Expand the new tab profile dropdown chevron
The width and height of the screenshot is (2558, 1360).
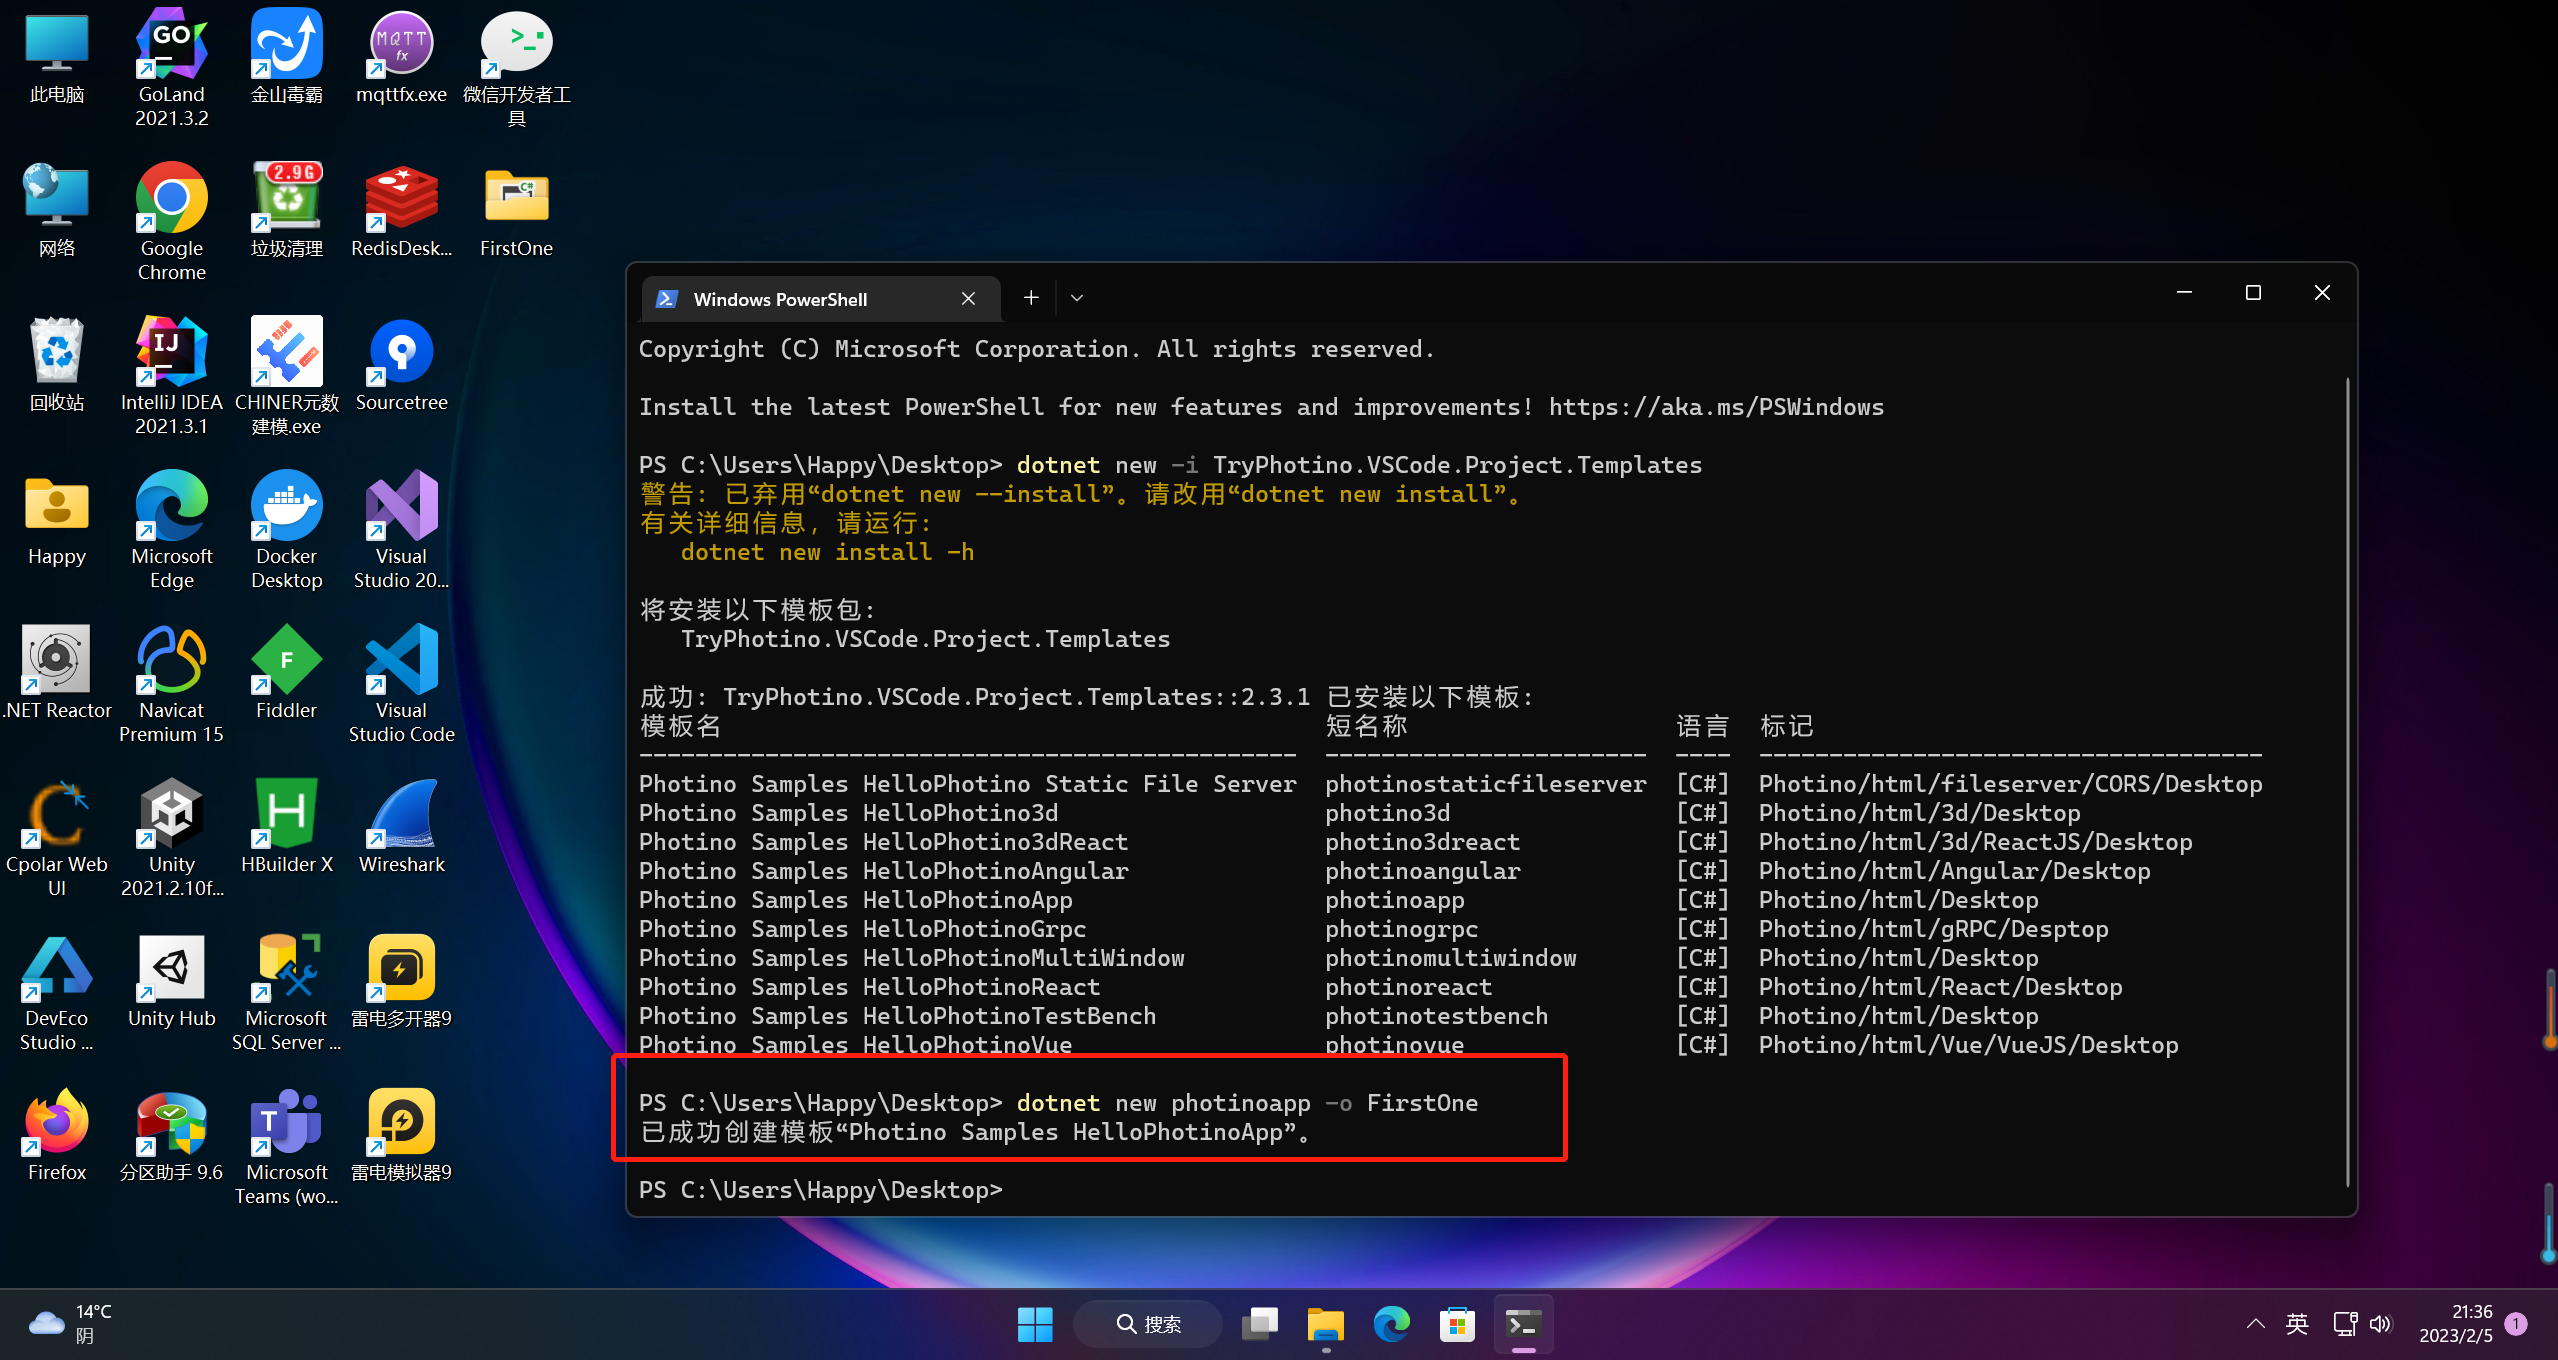click(1077, 298)
